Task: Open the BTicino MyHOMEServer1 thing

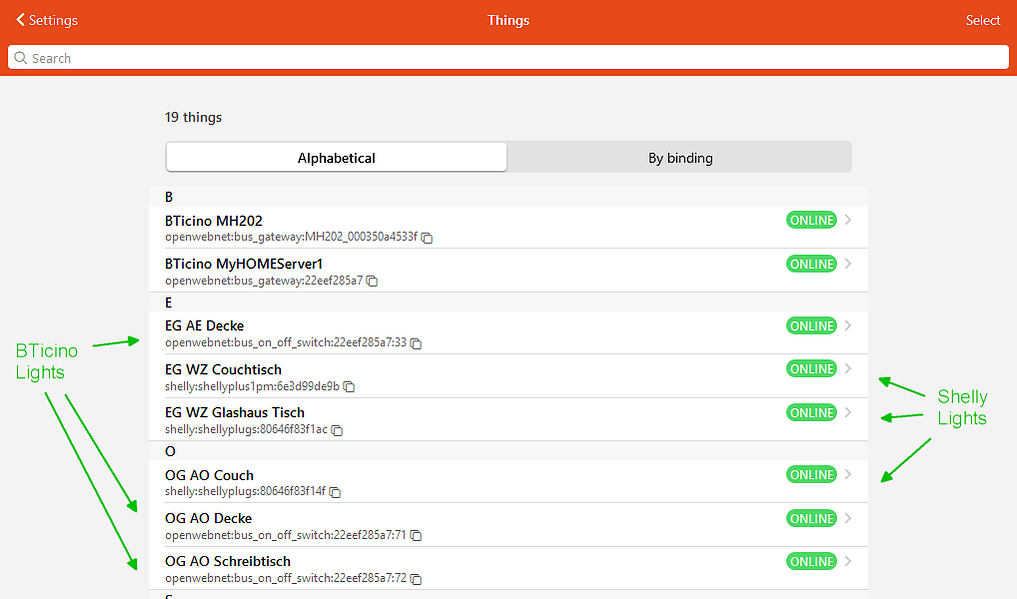Action: click(x=508, y=271)
